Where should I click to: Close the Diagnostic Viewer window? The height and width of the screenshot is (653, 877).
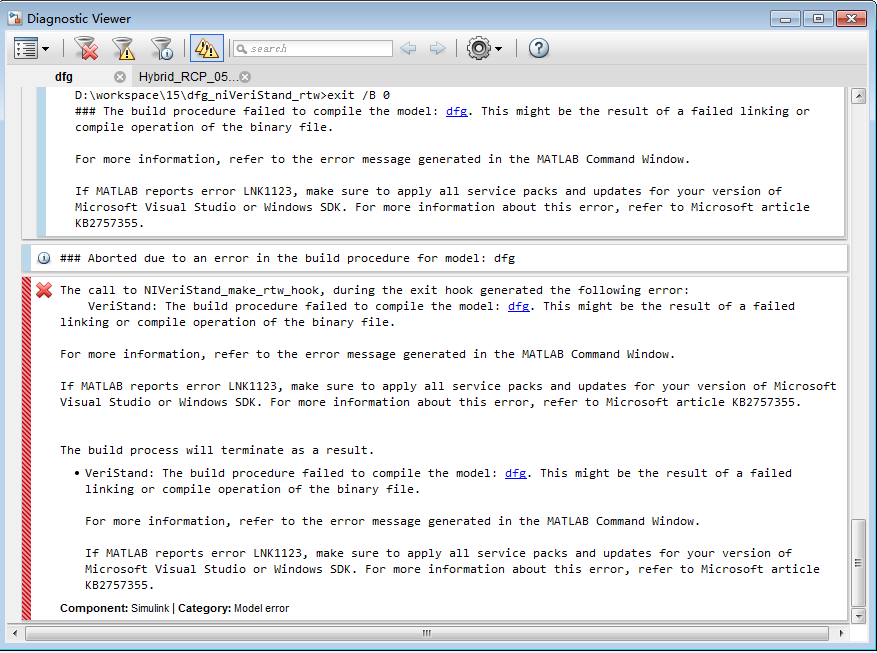(x=851, y=19)
